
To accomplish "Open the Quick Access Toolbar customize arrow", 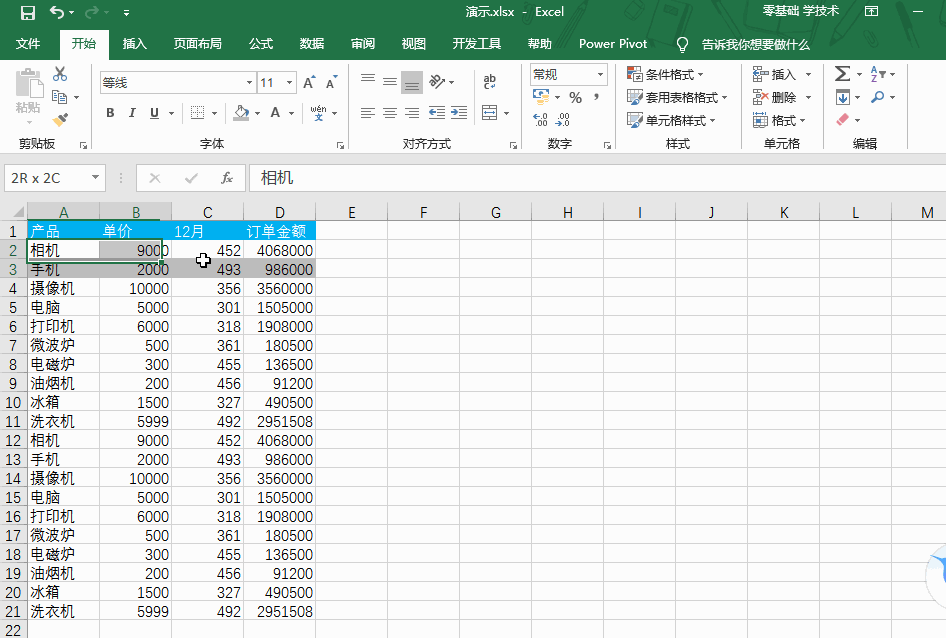I will (x=126, y=13).
